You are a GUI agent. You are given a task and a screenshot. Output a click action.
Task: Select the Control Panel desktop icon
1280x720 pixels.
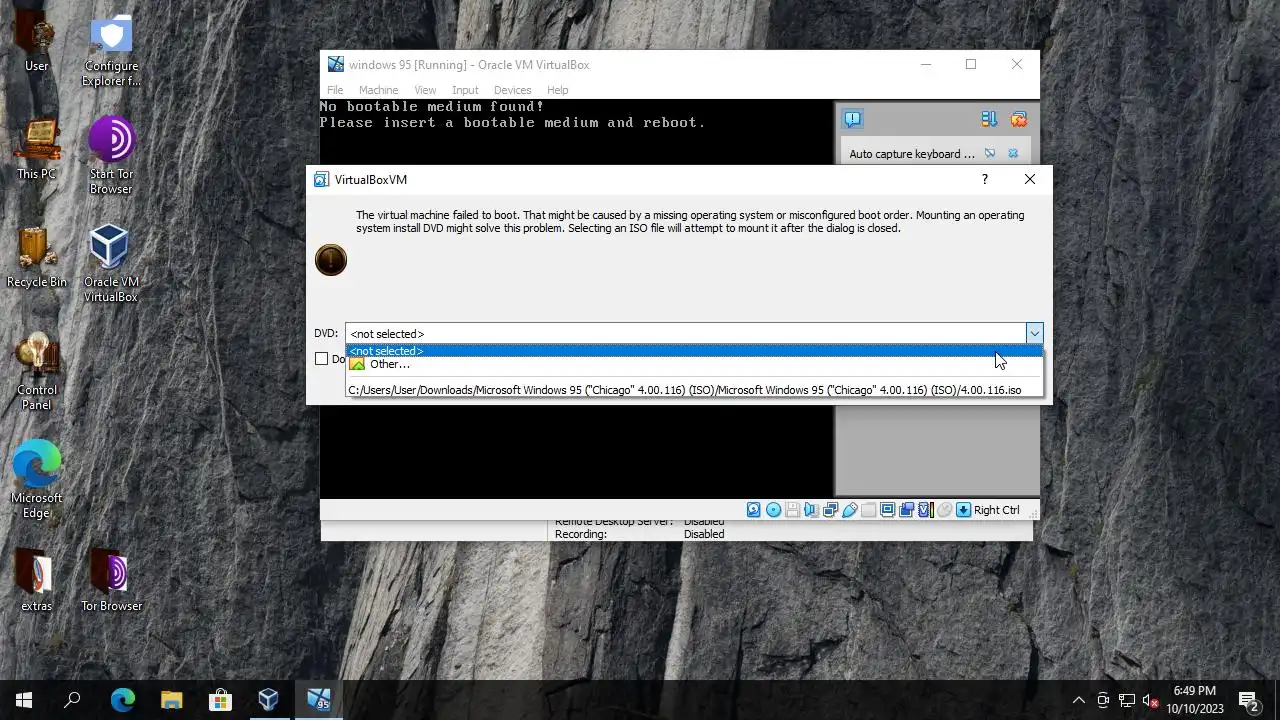tap(37, 373)
